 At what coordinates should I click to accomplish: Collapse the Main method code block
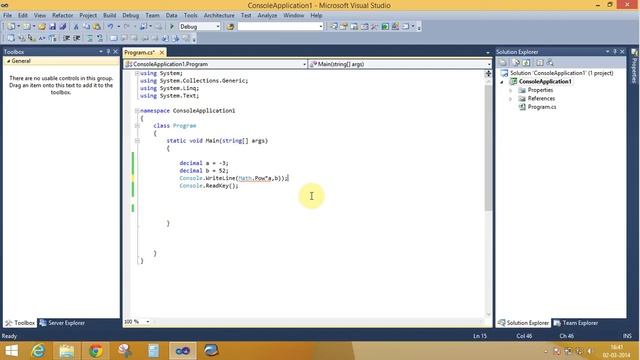point(137,141)
